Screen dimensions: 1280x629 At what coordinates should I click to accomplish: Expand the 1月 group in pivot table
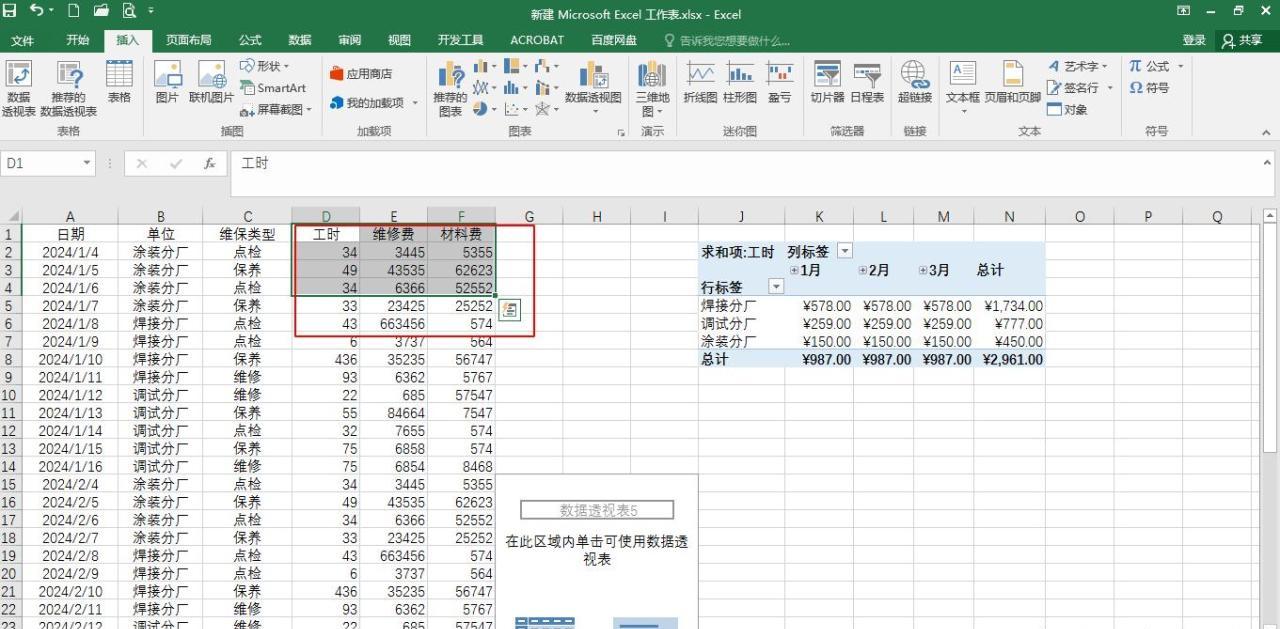tap(795, 270)
